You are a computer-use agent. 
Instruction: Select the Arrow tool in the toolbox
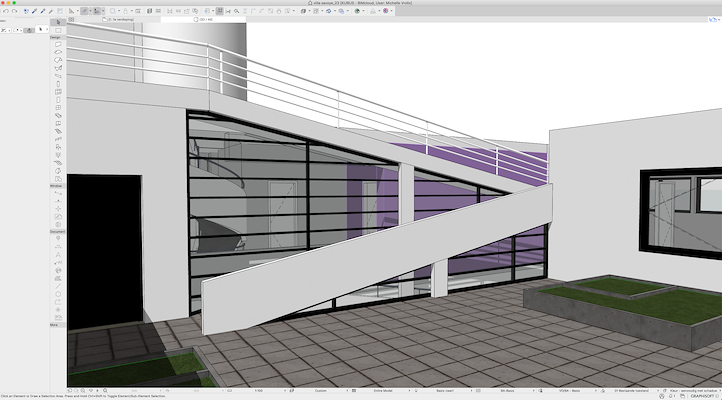(x=59, y=21)
